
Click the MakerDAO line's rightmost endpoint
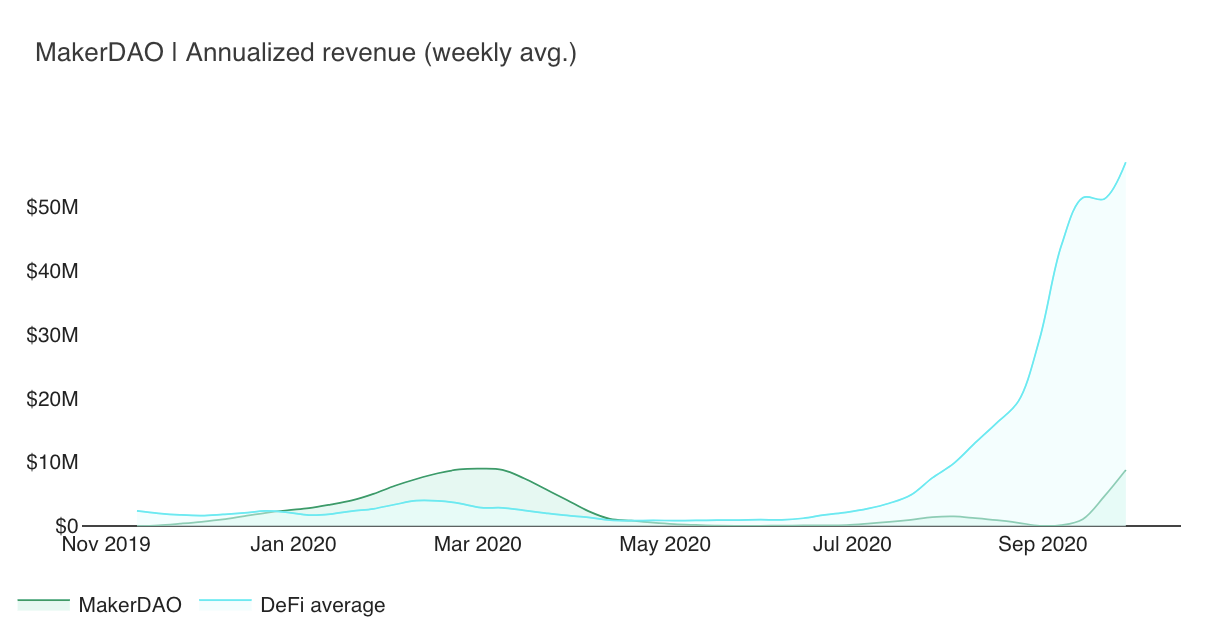click(x=1126, y=470)
